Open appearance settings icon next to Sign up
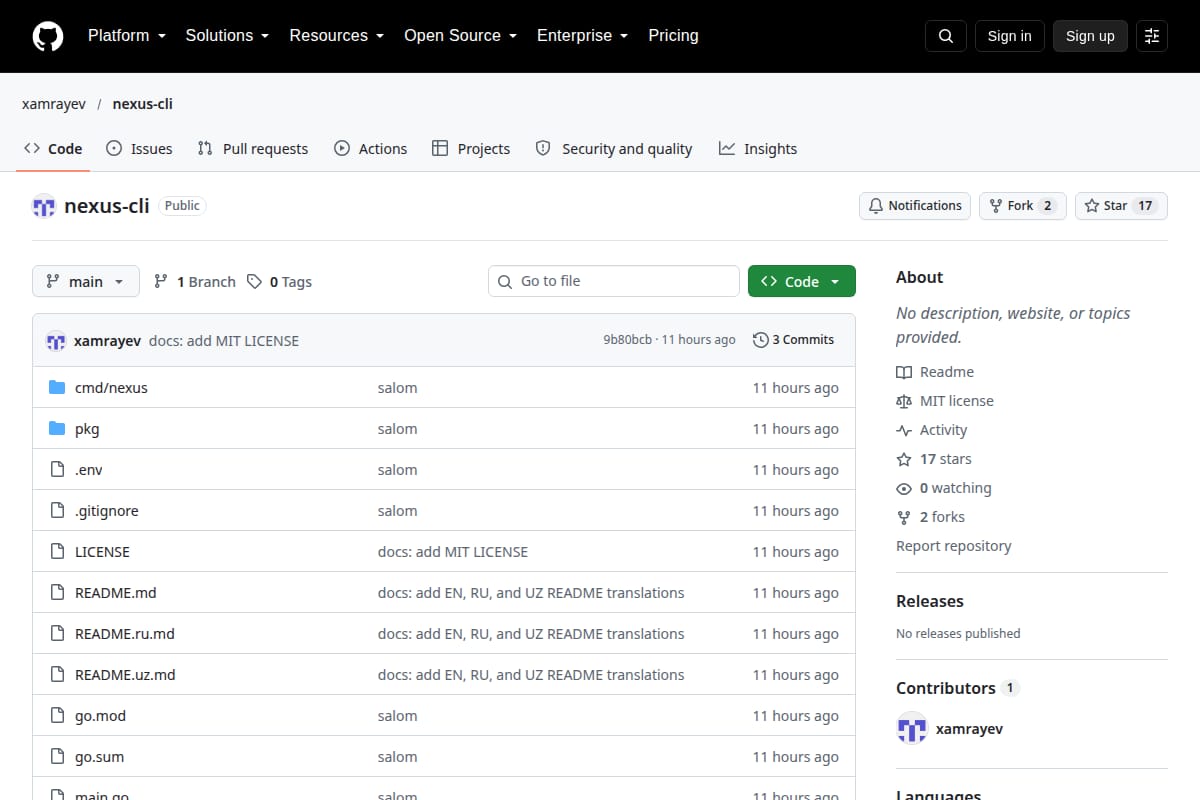Screen dimensions: 1200x800 pyautogui.click(x=1152, y=36)
